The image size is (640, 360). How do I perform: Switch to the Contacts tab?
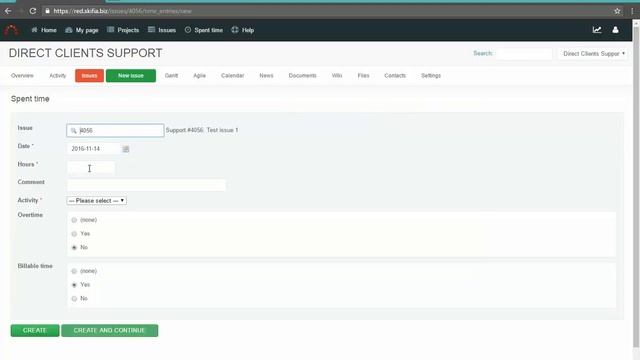pos(395,76)
